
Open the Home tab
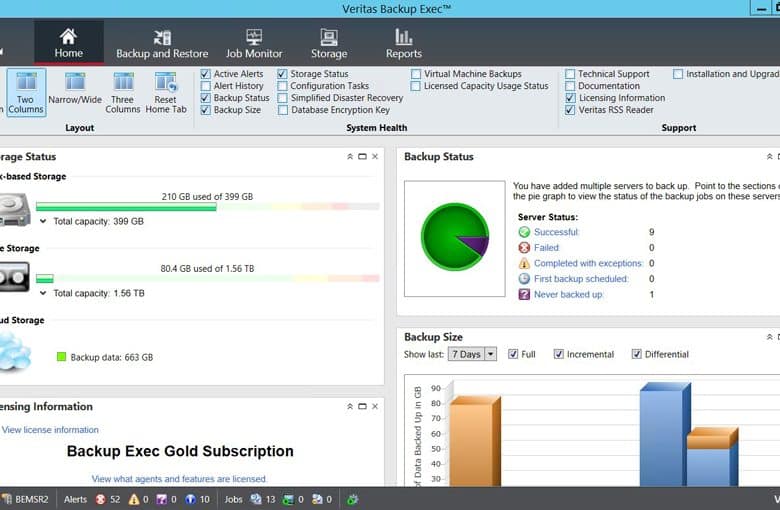pyautogui.click(x=69, y=43)
